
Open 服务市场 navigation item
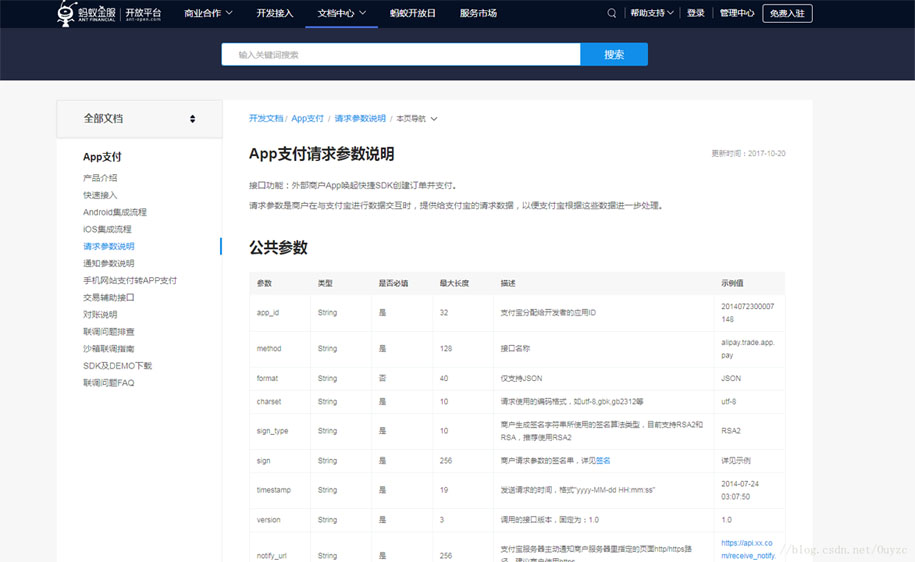coord(478,13)
